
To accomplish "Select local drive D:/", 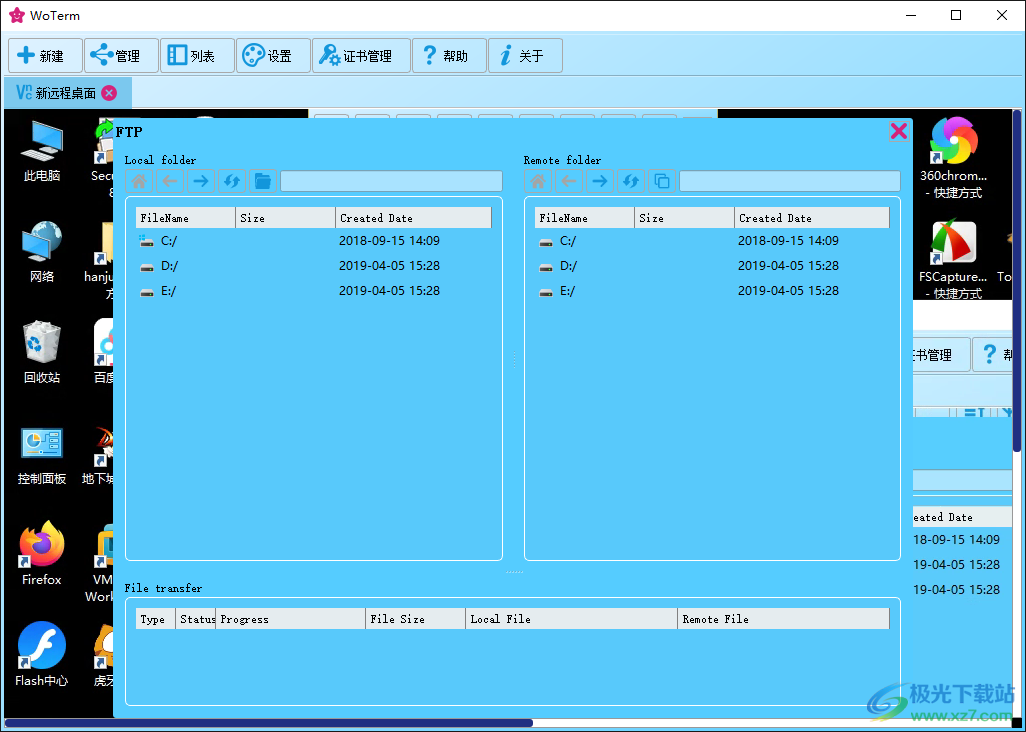I will tap(313, 266).
